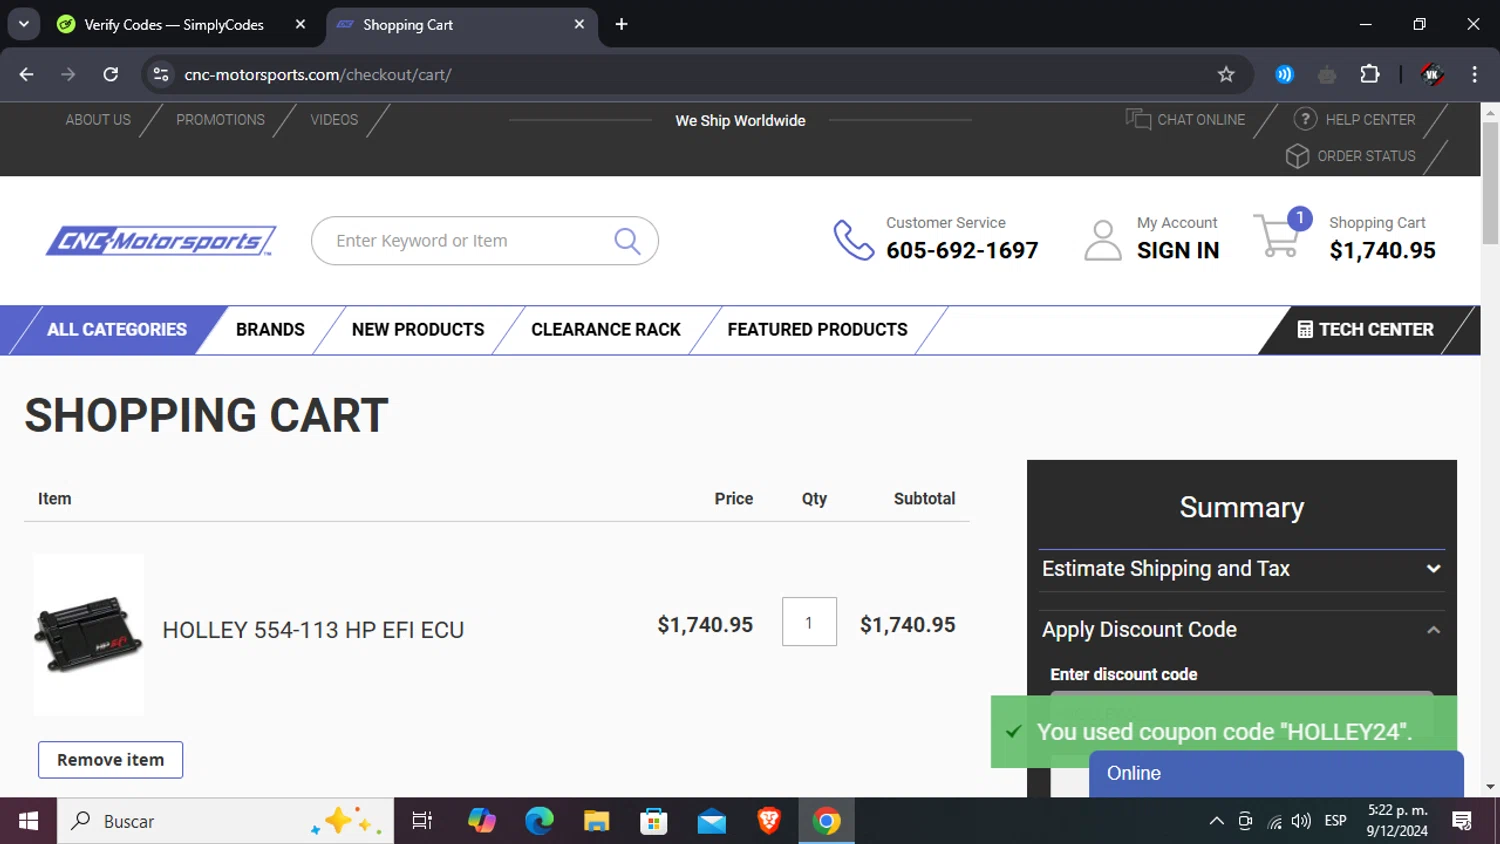Open the TECH CENTER
Screen dimensions: 1500x844
(x=1365, y=330)
